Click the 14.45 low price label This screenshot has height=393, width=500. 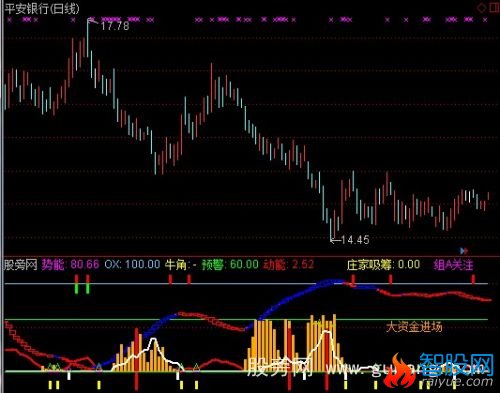coord(355,240)
